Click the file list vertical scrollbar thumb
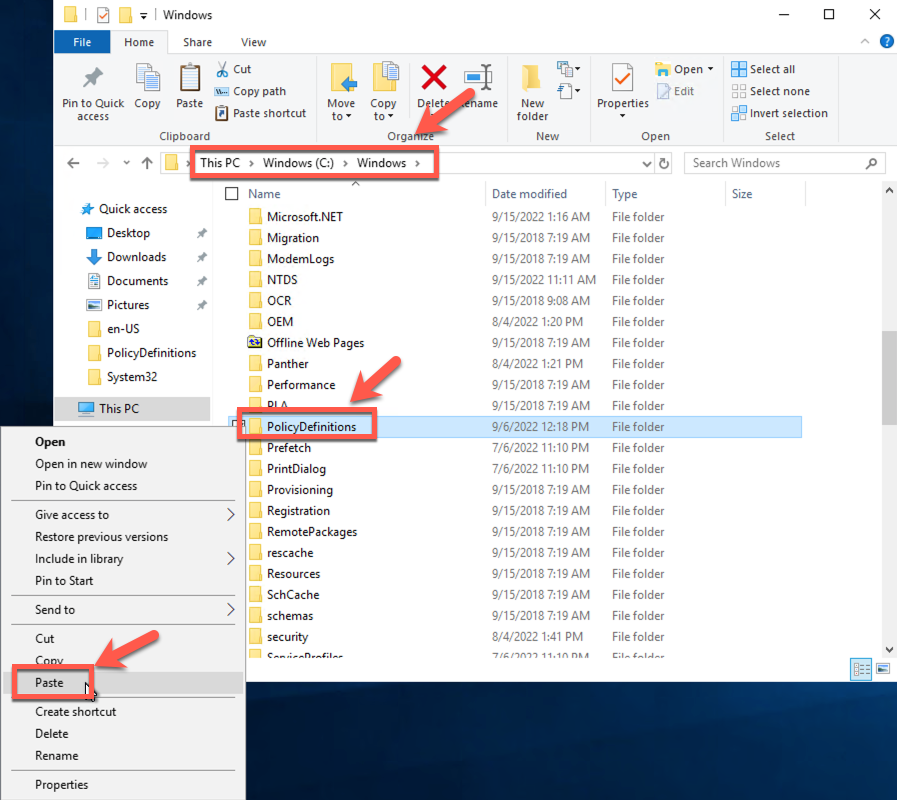Screen dimensions: 897x800 pos(889,378)
